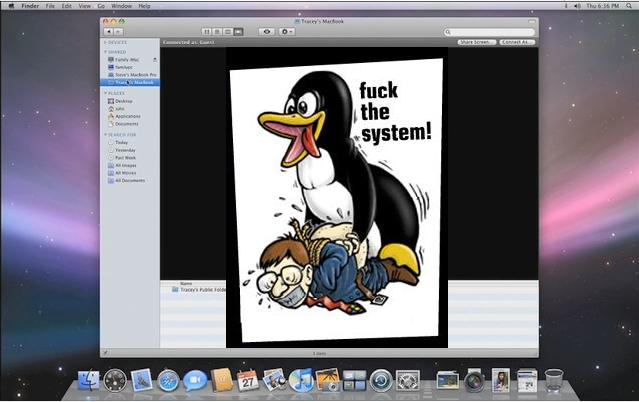Open Quick Look with the eye button

[x=267, y=31]
